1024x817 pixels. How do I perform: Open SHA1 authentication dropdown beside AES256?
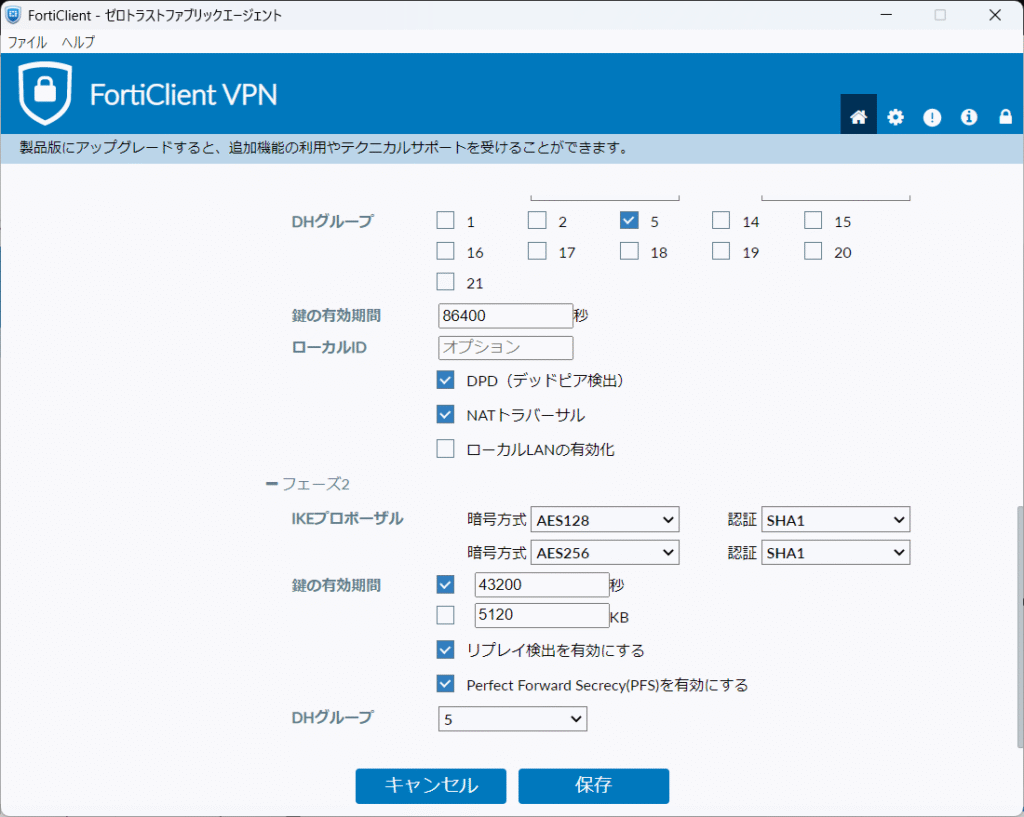click(835, 553)
